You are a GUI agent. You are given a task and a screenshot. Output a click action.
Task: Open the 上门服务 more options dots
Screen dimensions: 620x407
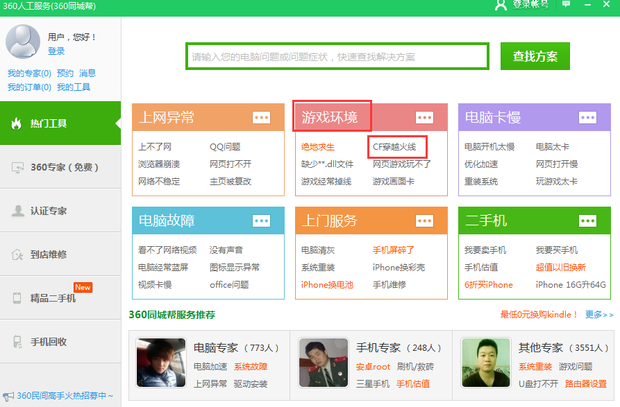point(424,221)
